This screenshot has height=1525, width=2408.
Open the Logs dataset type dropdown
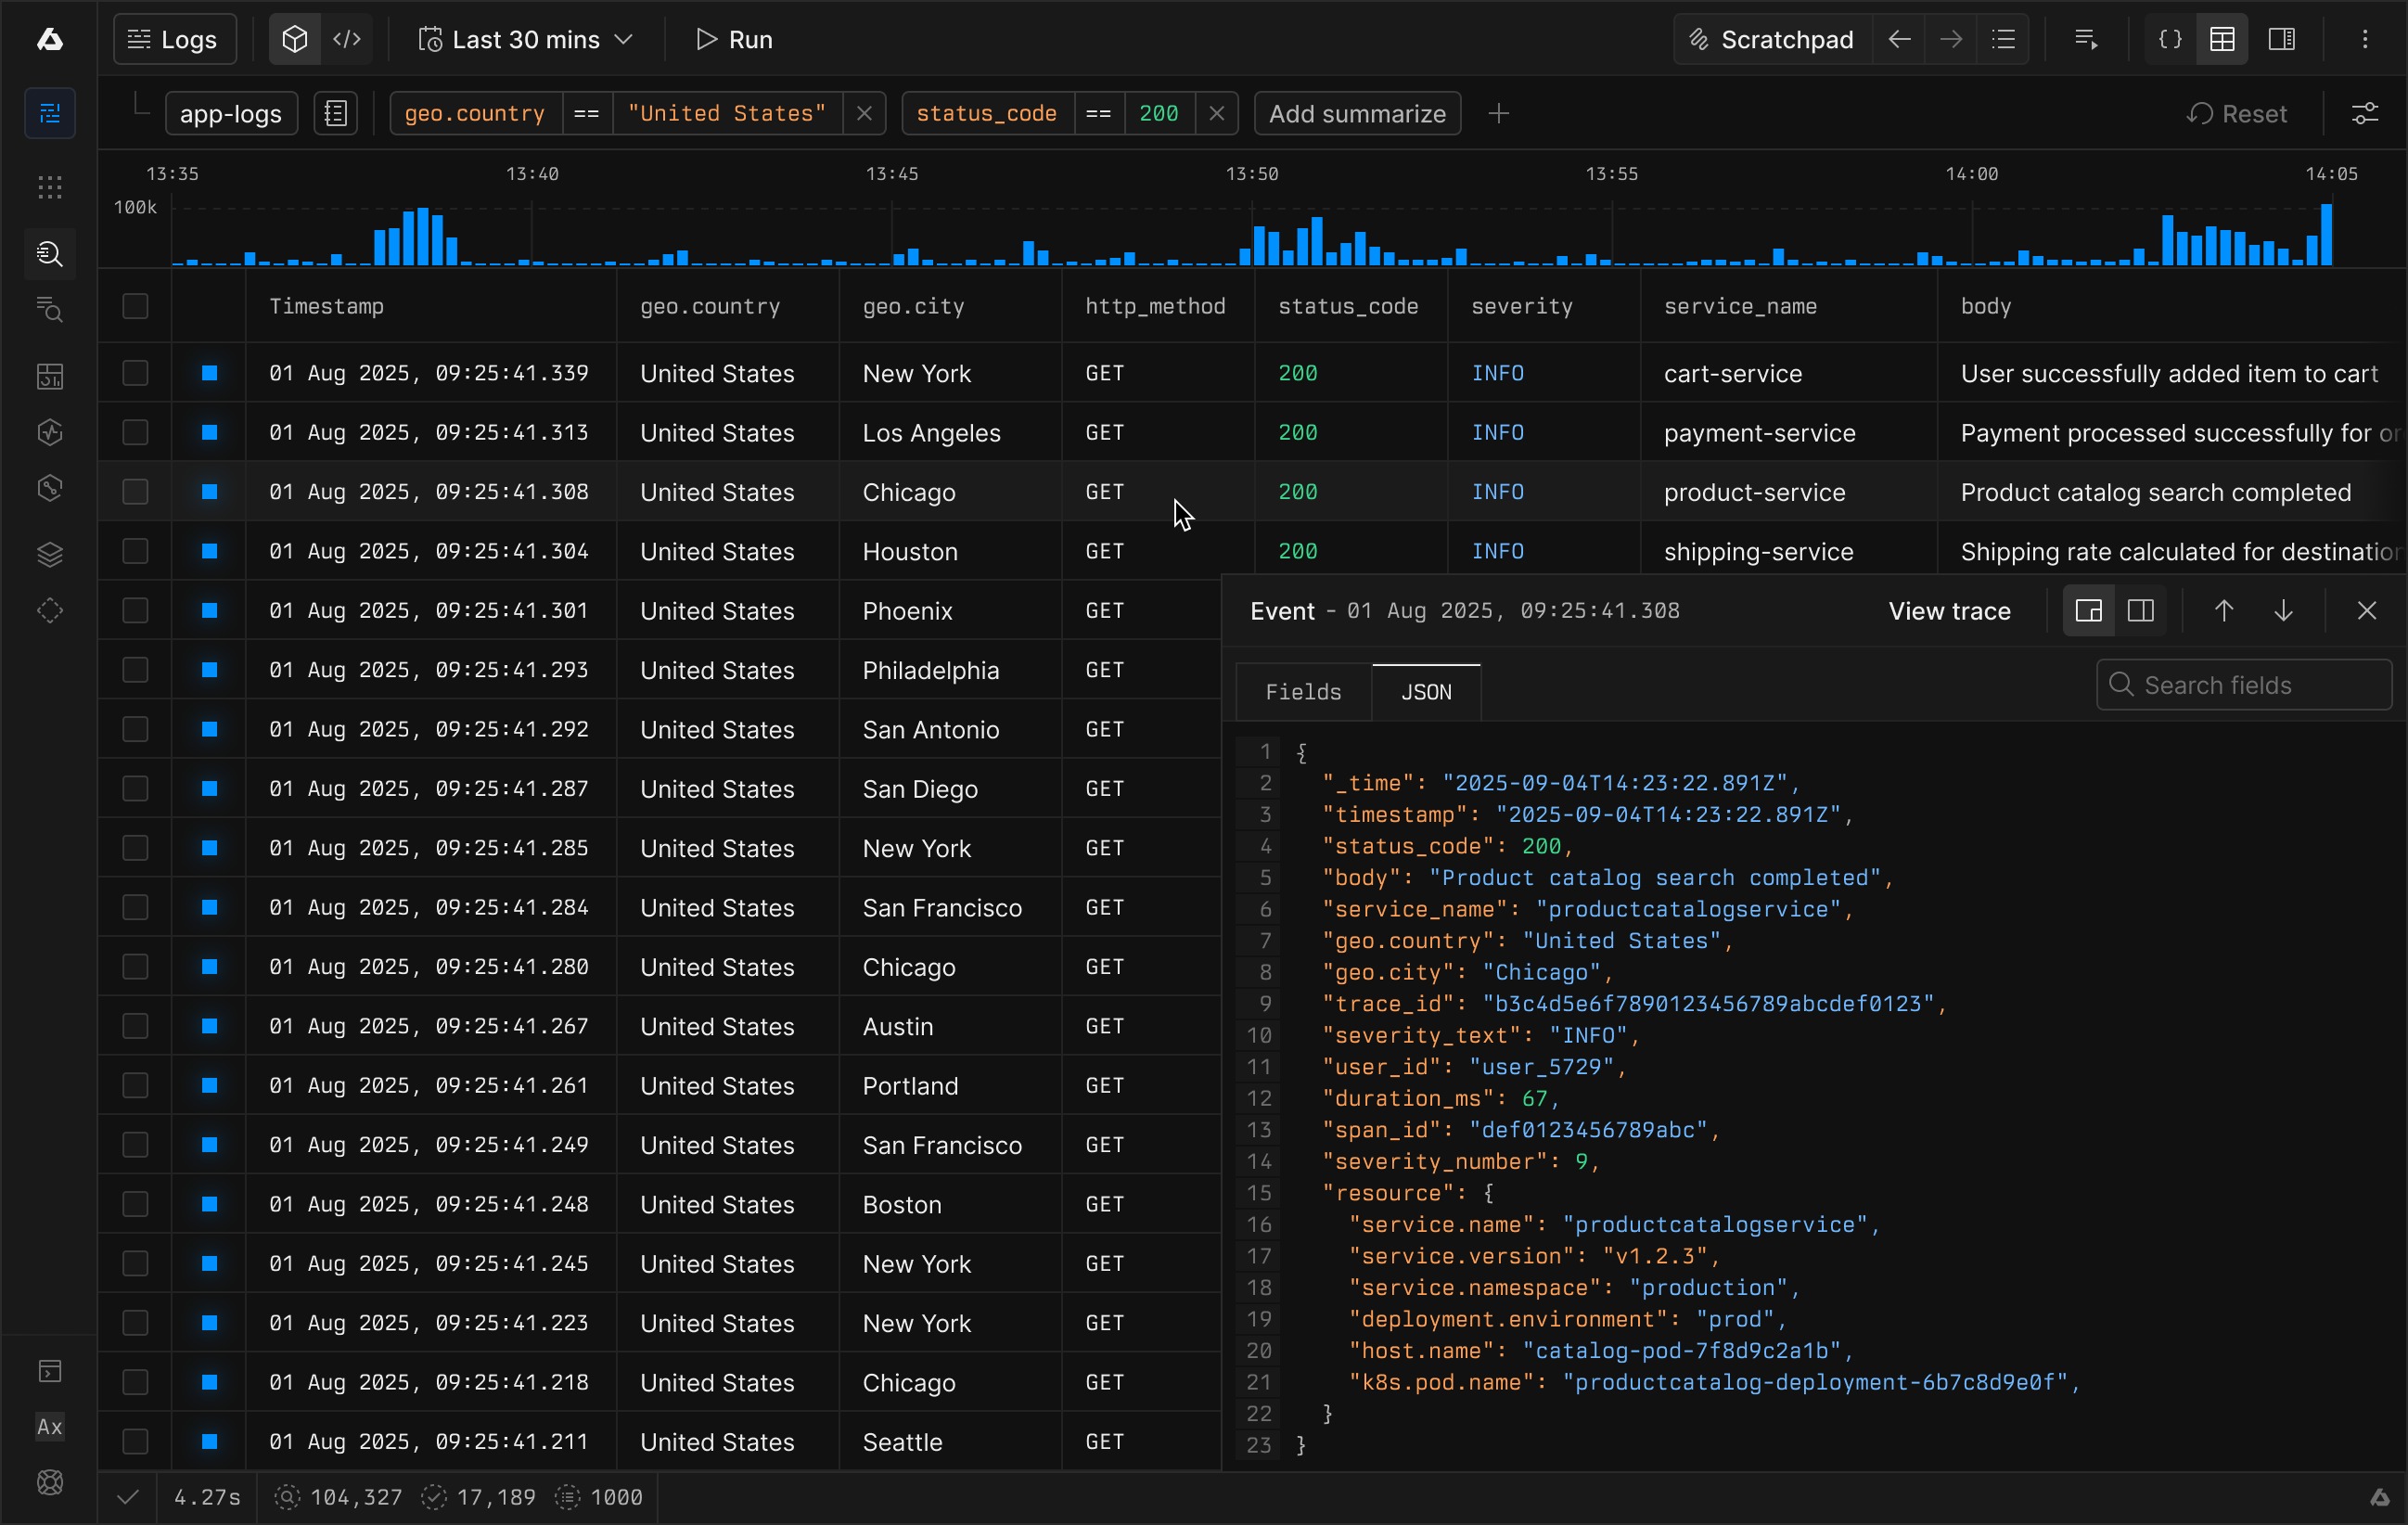tap(174, 39)
